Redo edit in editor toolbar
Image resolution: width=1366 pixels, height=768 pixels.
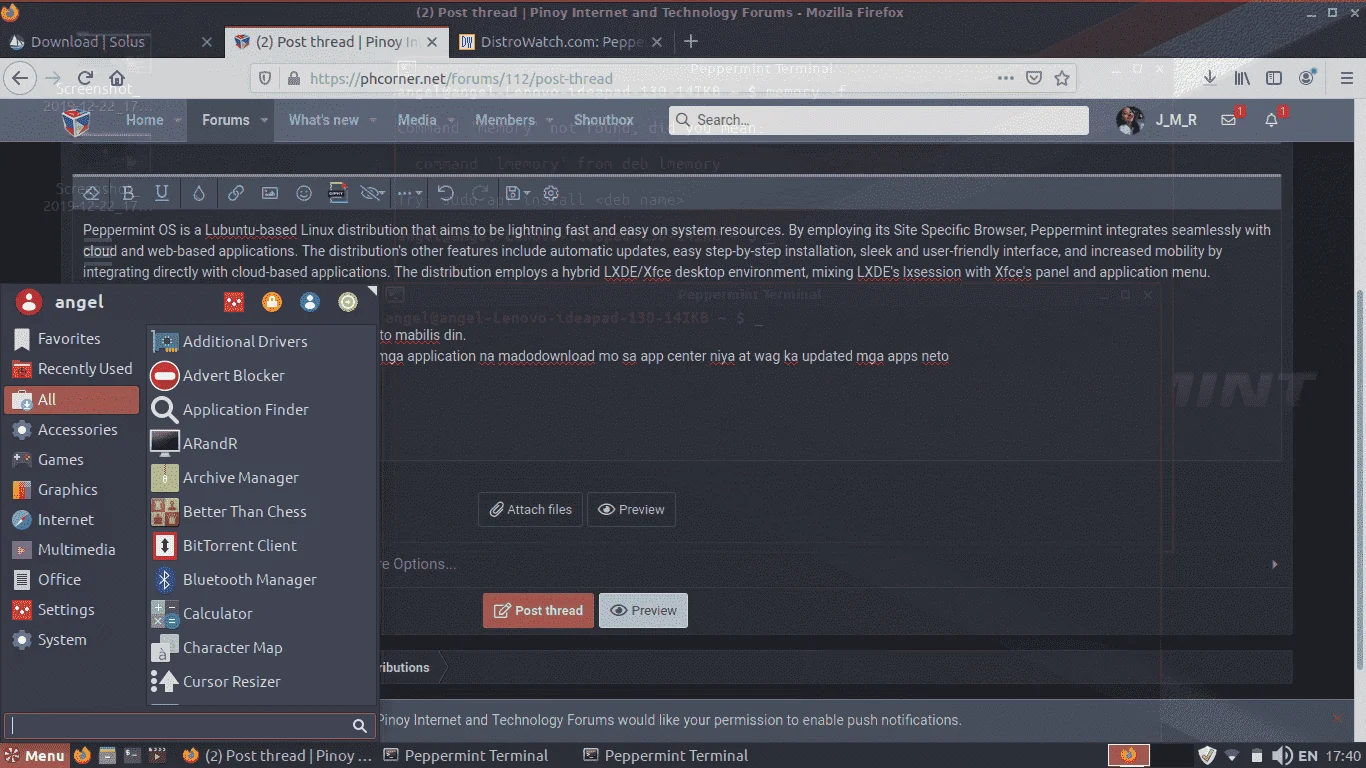[480, 193]
